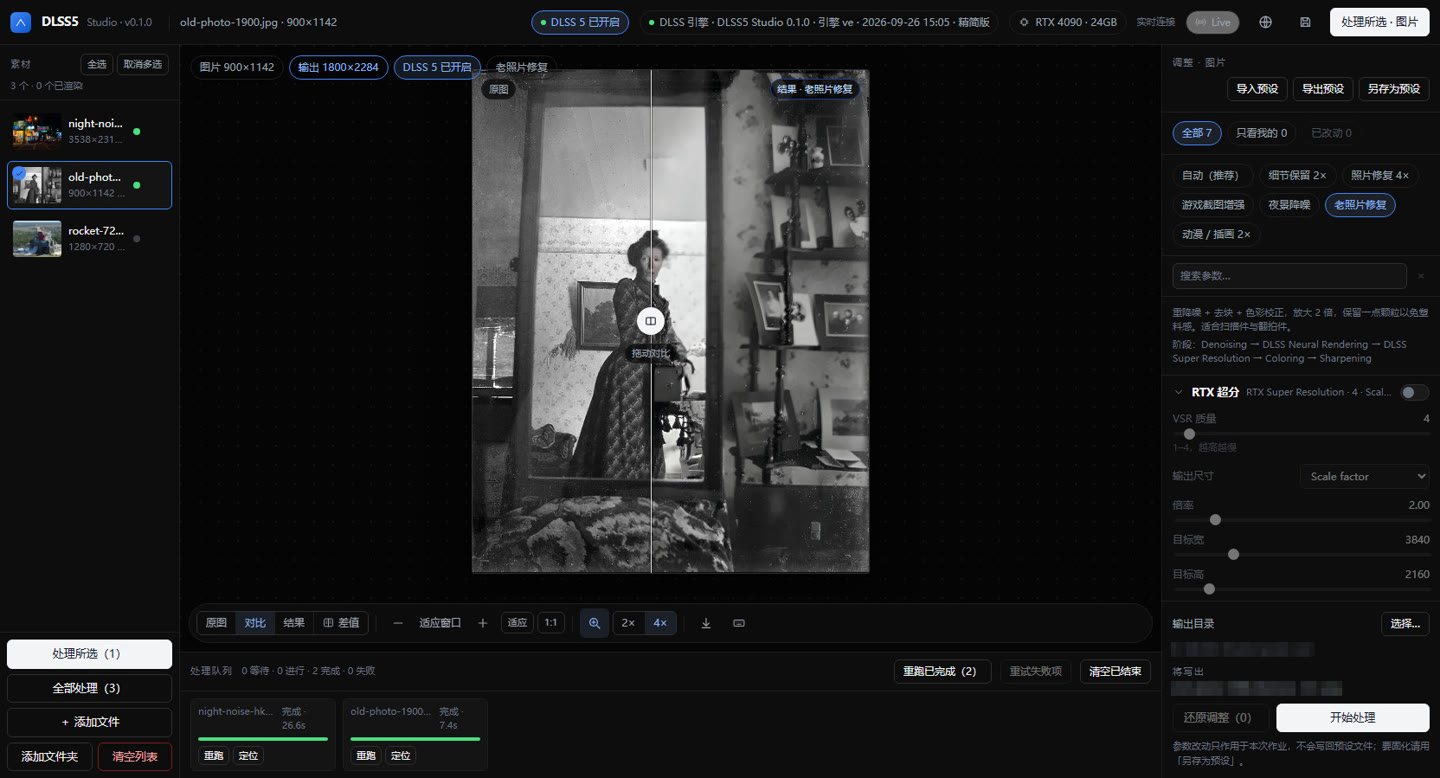Toggle the DLSS 5 已开启 pill in header
Viewport: 1440px width, 778px height.
(x=580, y=22)
